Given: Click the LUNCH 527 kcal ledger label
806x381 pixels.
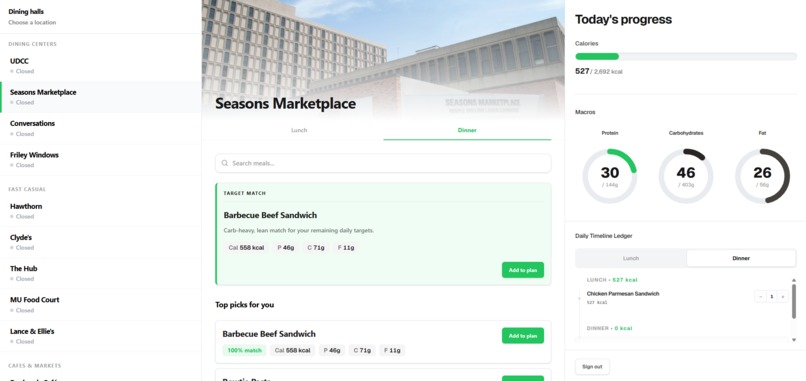Looking at the screenshot, I should (x=612, y=280).
